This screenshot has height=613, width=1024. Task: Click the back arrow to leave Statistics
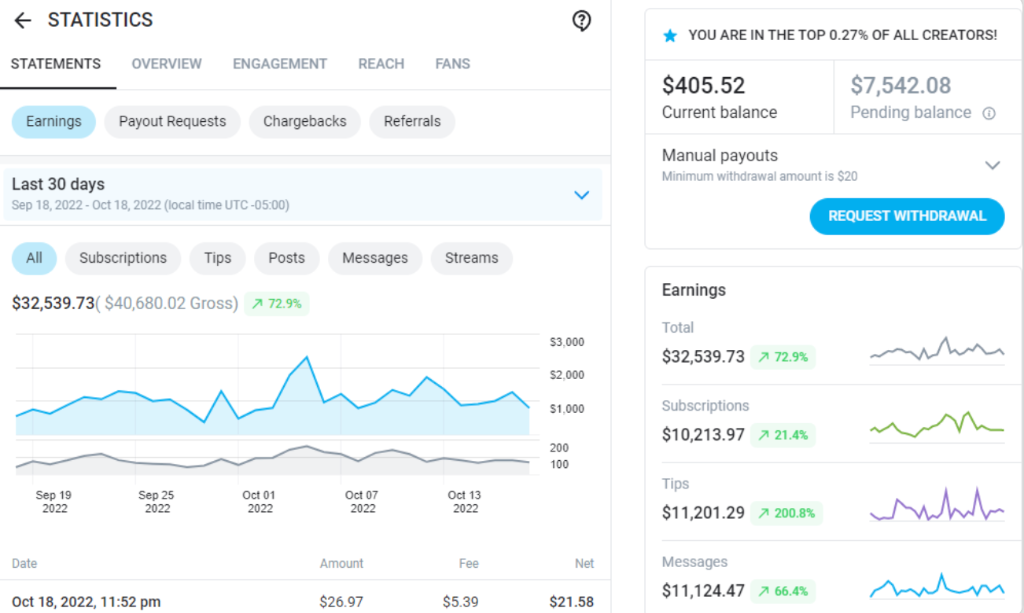pos(22,20)
